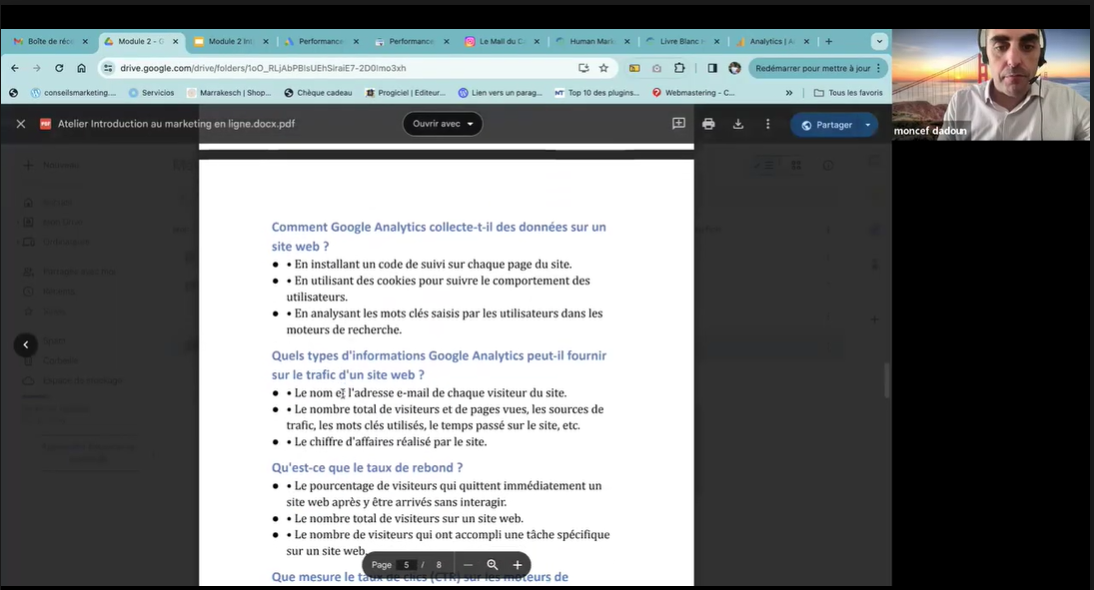Open the 'Tous les favoris' folder
The image size is (1094, 590).
pyautogui.click(x=848, y=93)
